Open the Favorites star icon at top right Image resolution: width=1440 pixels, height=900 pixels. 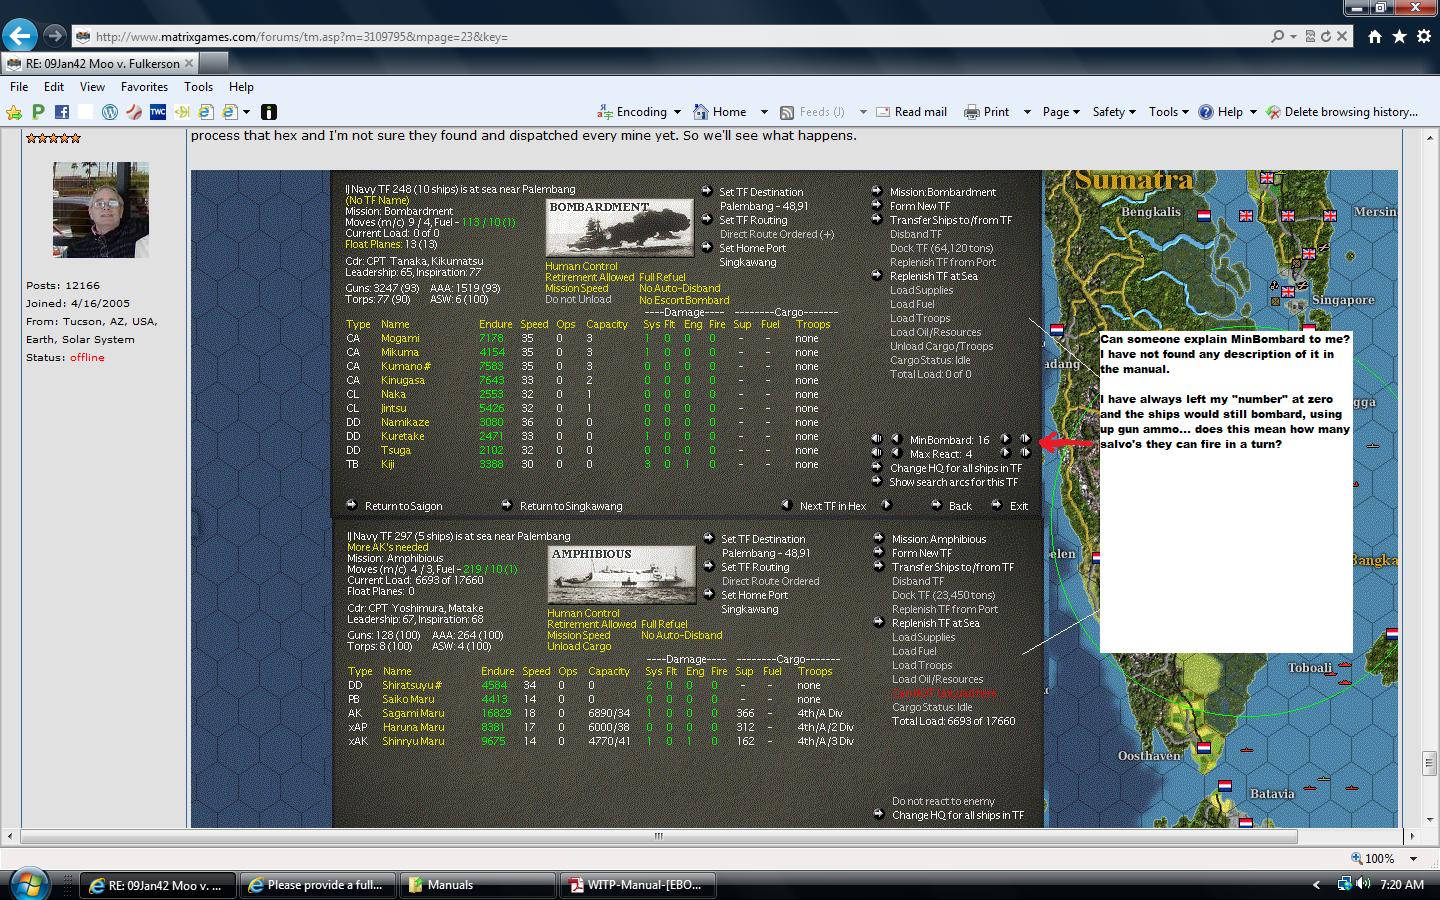tap(1399, 36)
